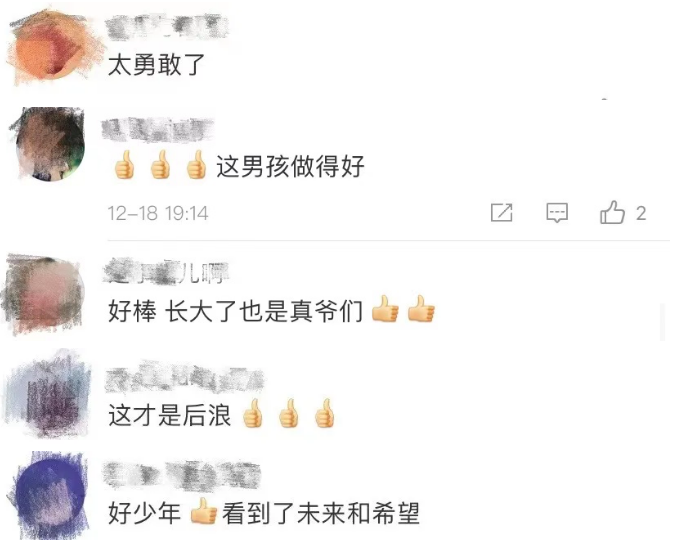Click the username above '这男孩做得好'
The width and height of the screenshot is (675, 546).
pos(158,130)
